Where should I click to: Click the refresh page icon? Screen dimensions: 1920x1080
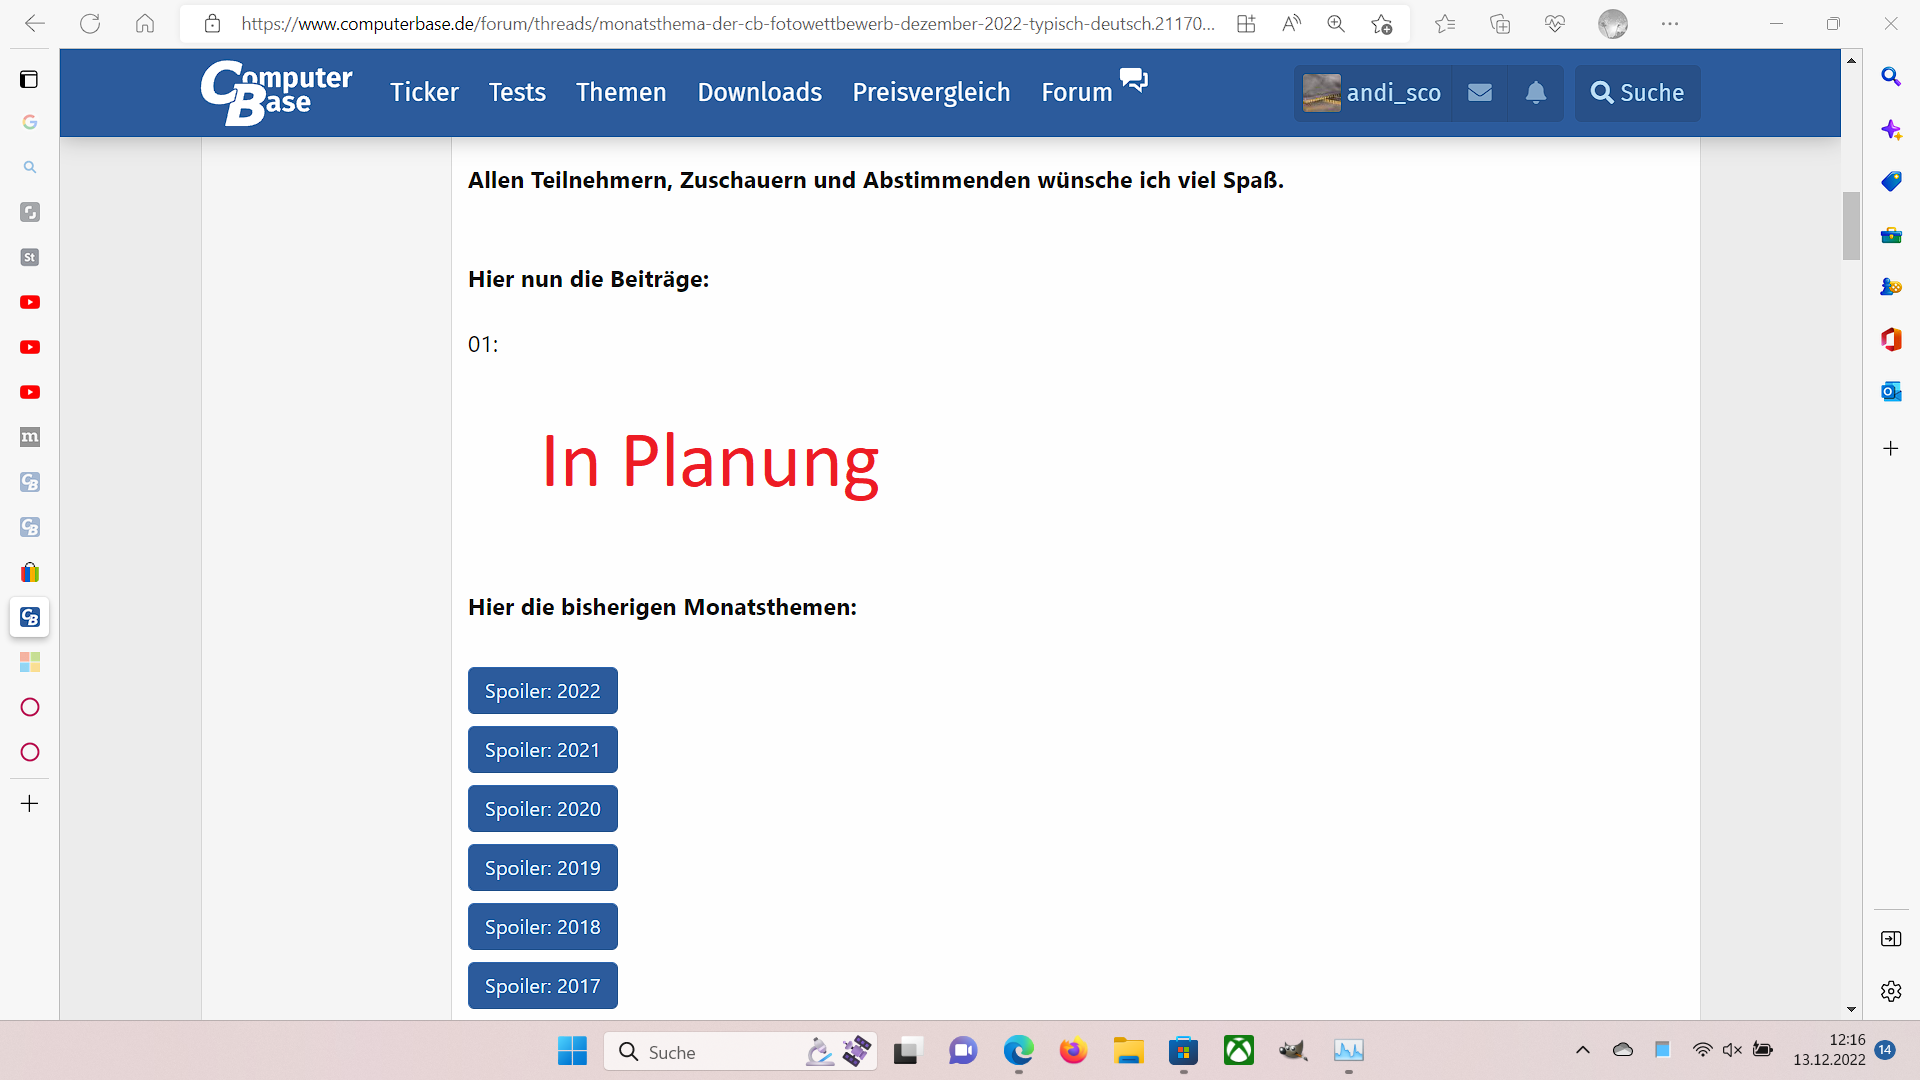pos(90,24)
